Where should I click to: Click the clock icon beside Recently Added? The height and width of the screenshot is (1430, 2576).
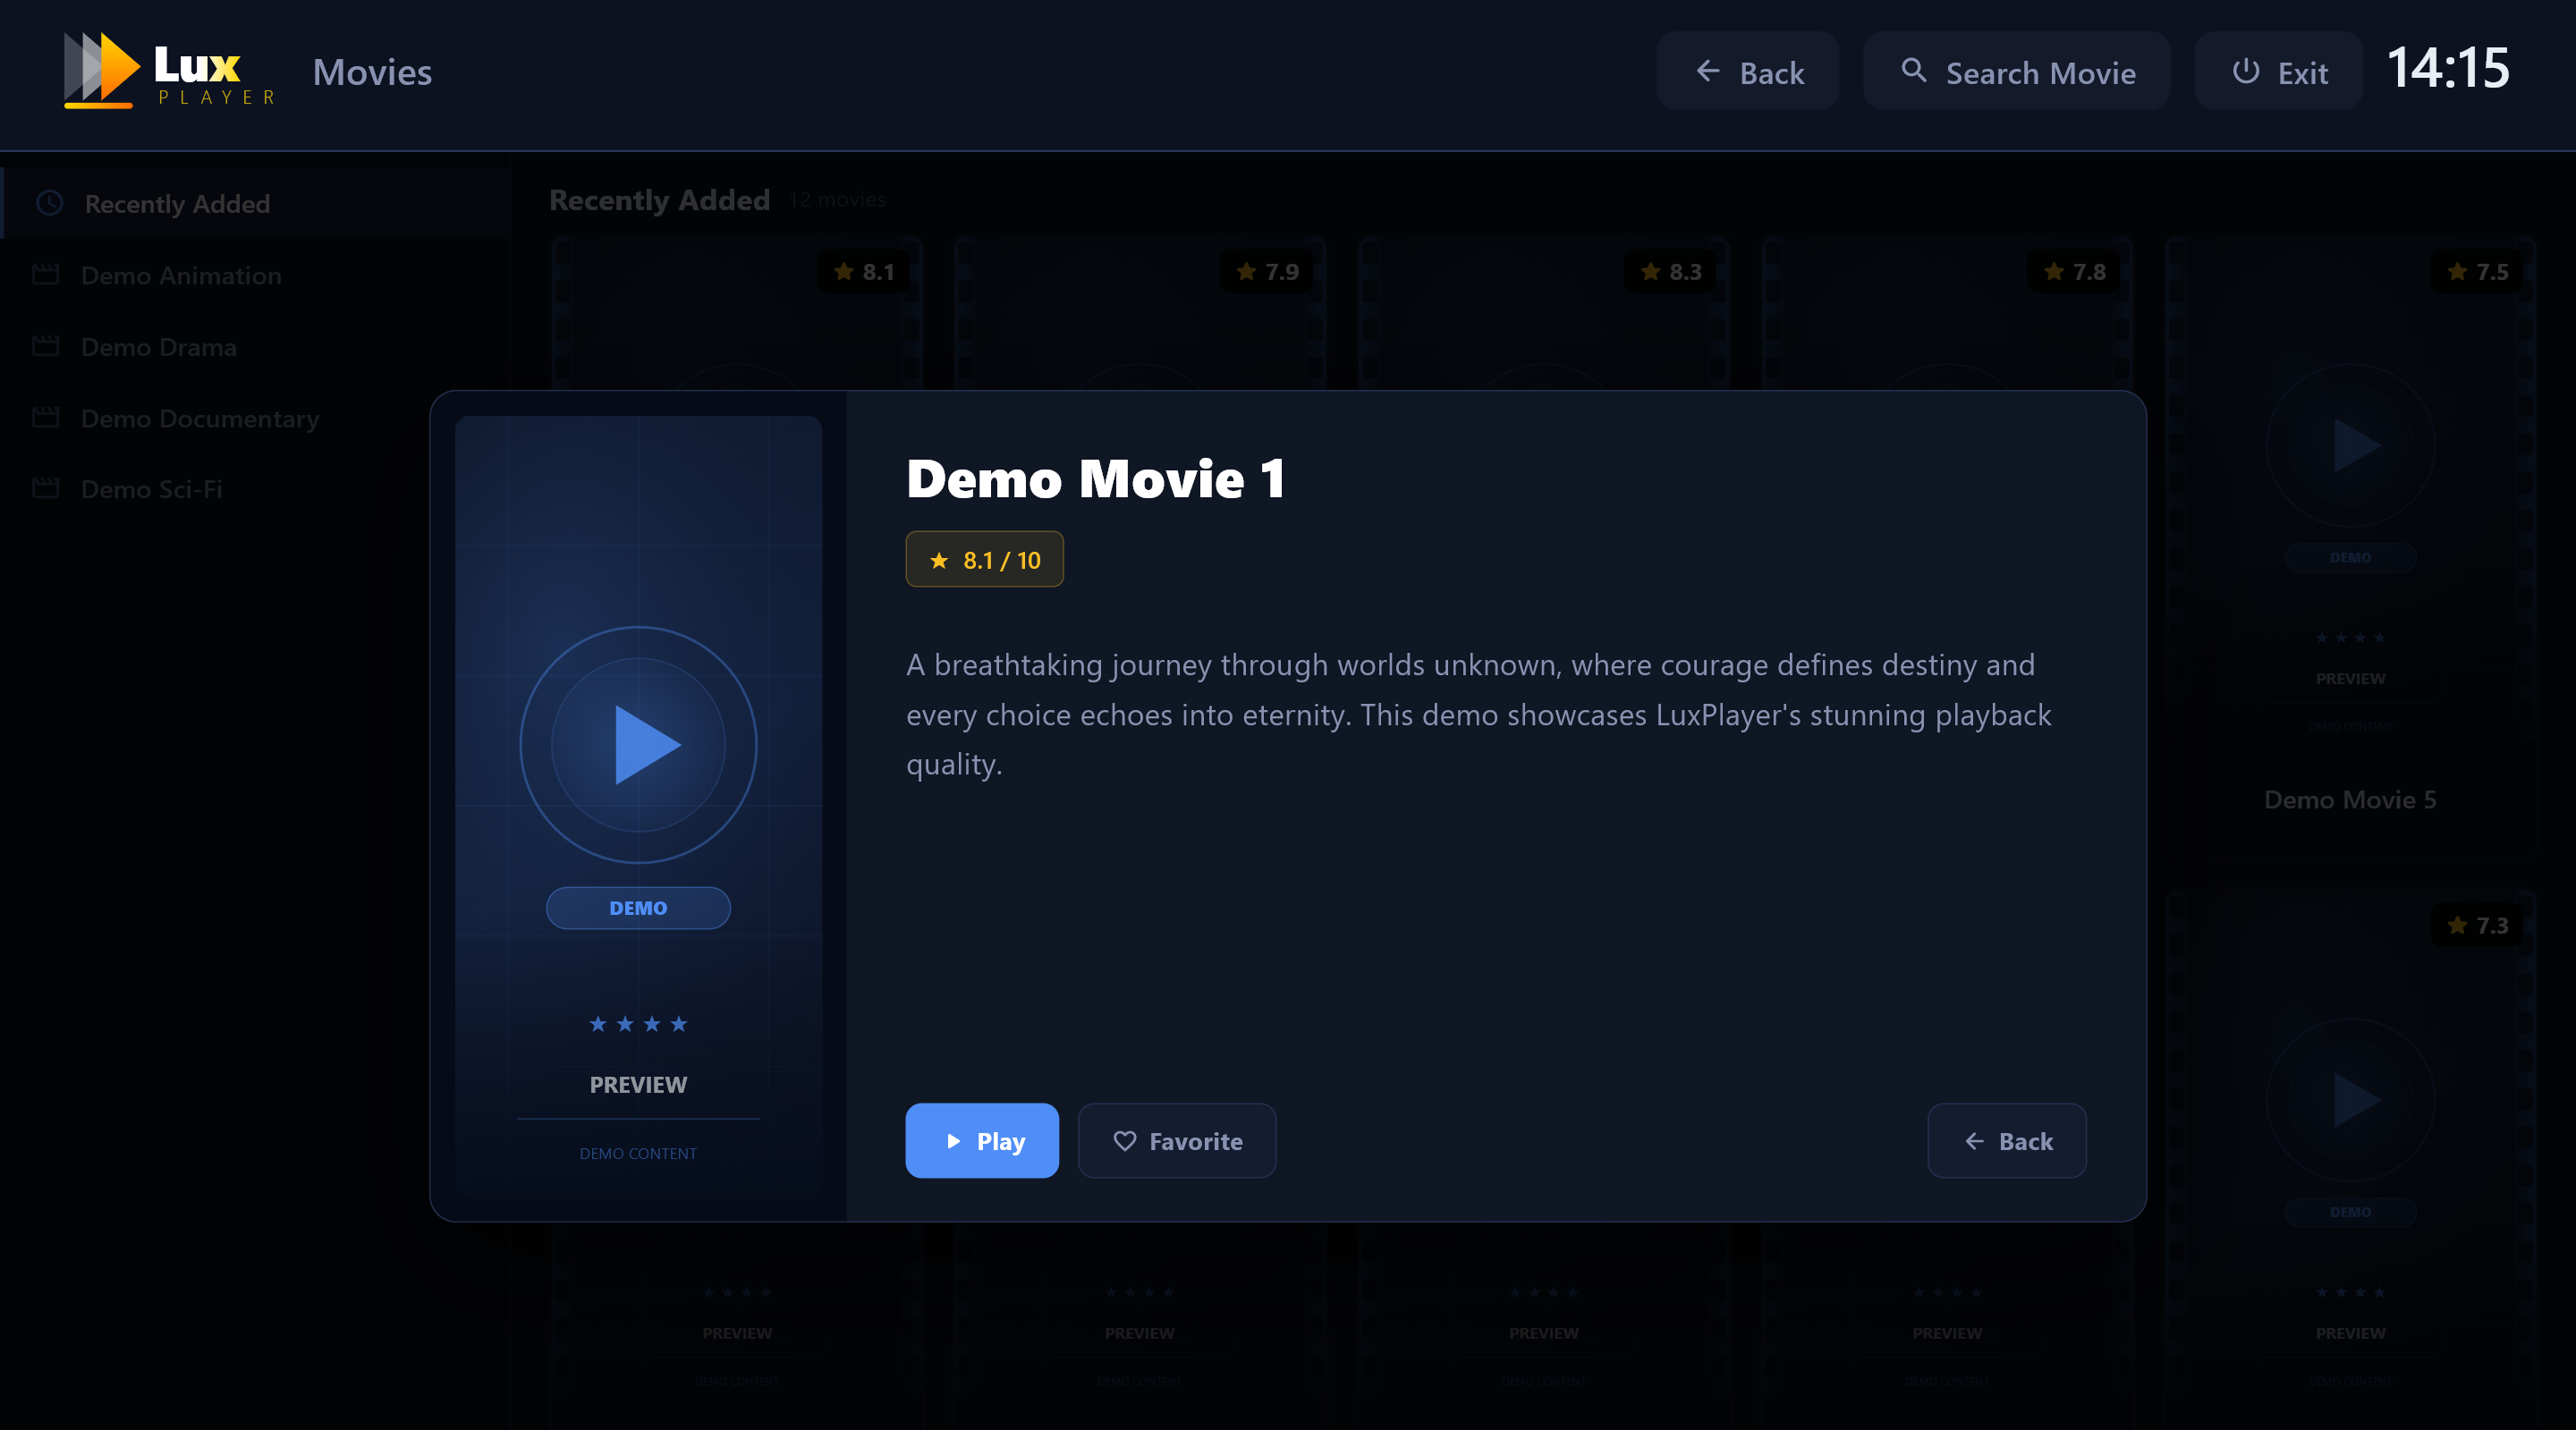pos(50,203)
